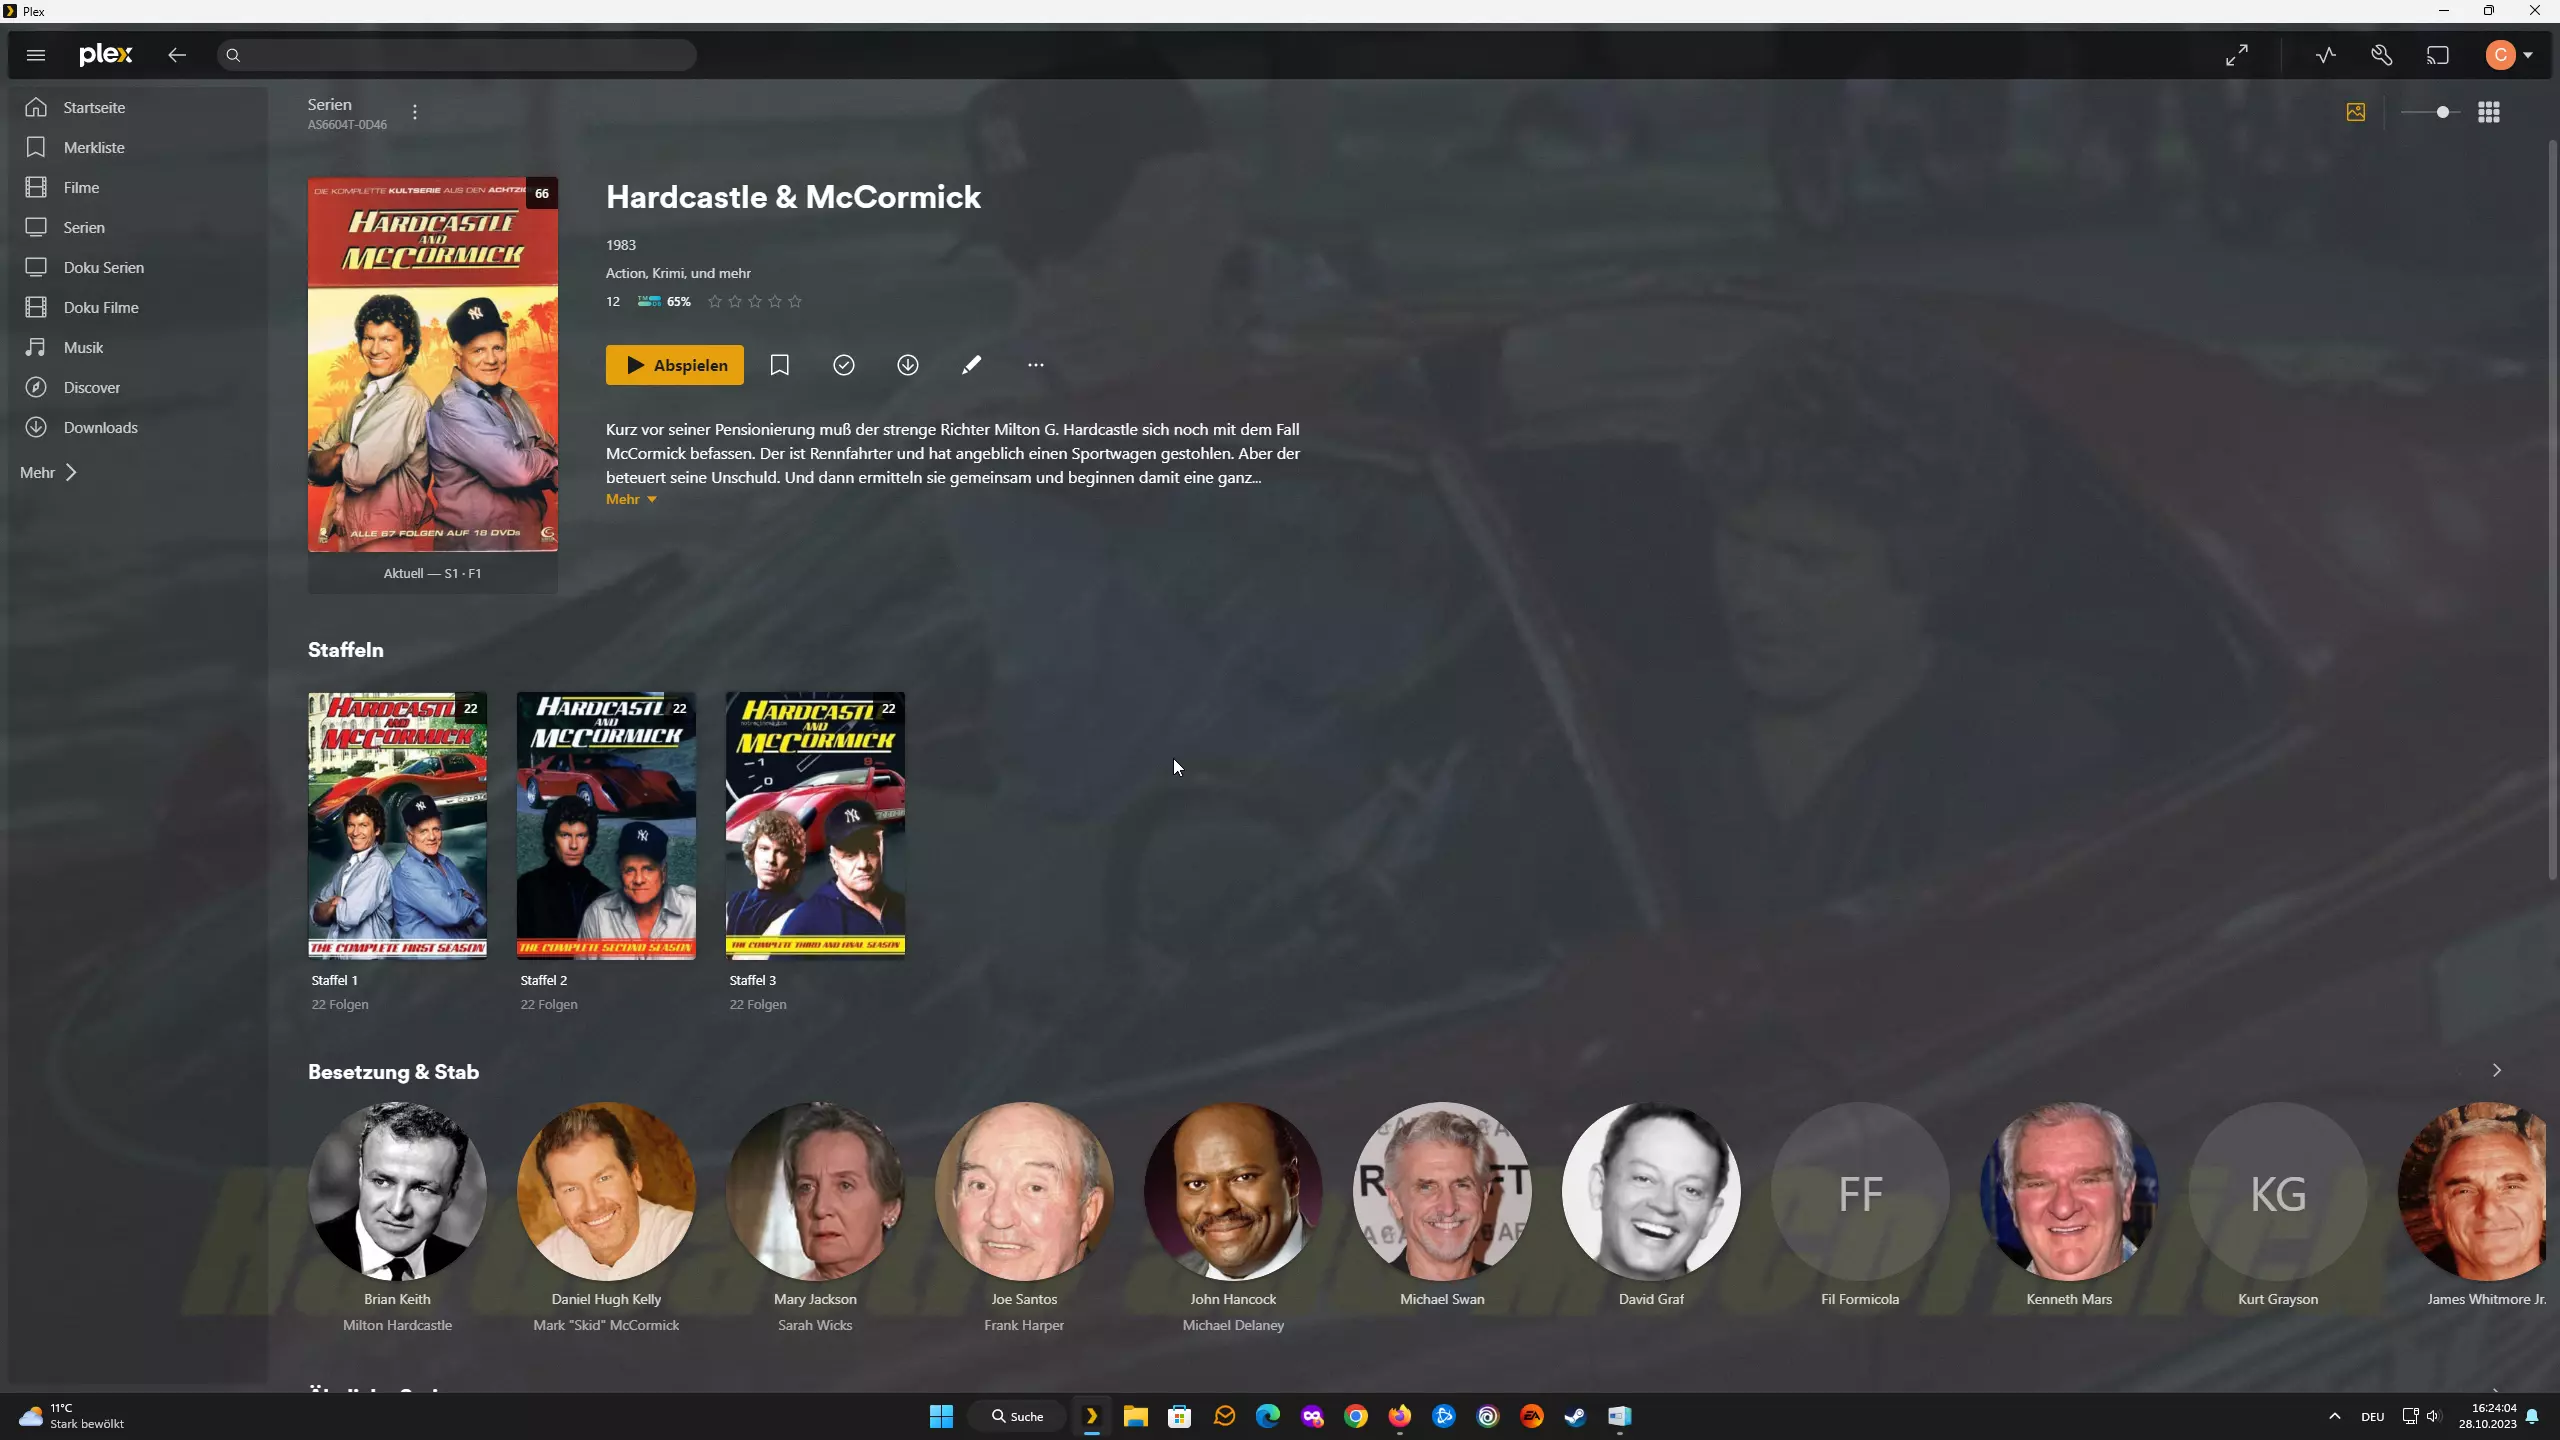Open the Windows Start menu
The width and height of the screenshot is (2560, 1440).
[941, 1416]
